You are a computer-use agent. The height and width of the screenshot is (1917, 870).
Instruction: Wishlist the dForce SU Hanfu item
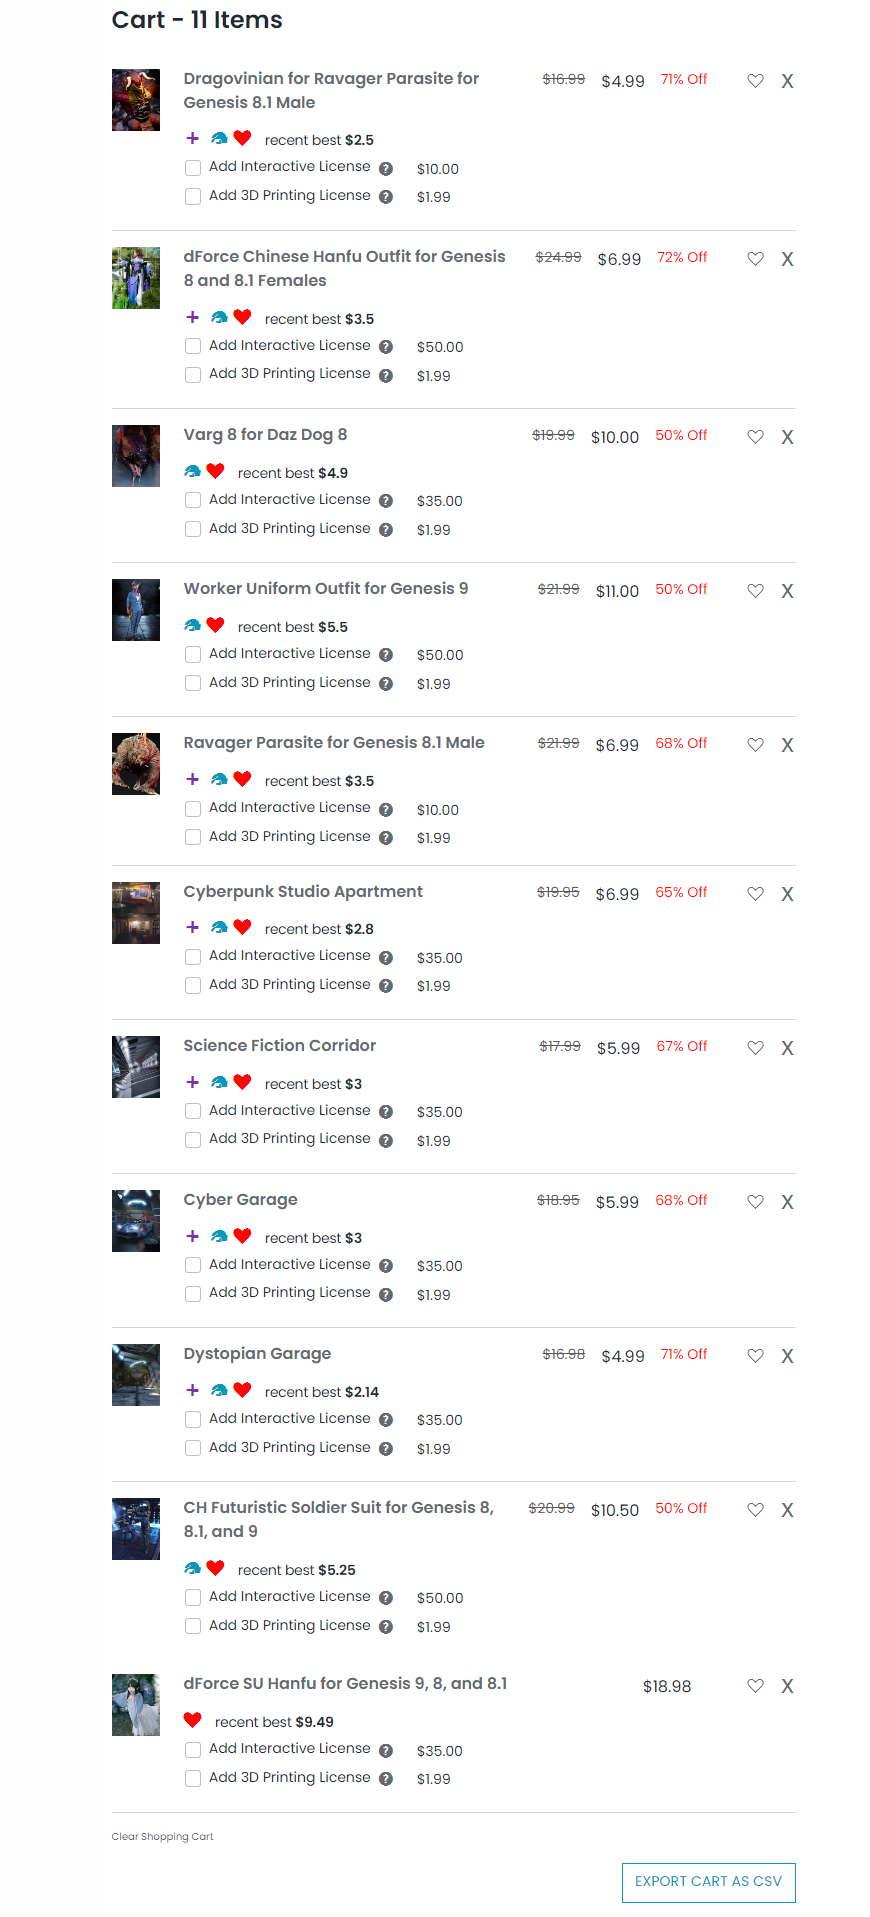click(x=755, y=1686)
